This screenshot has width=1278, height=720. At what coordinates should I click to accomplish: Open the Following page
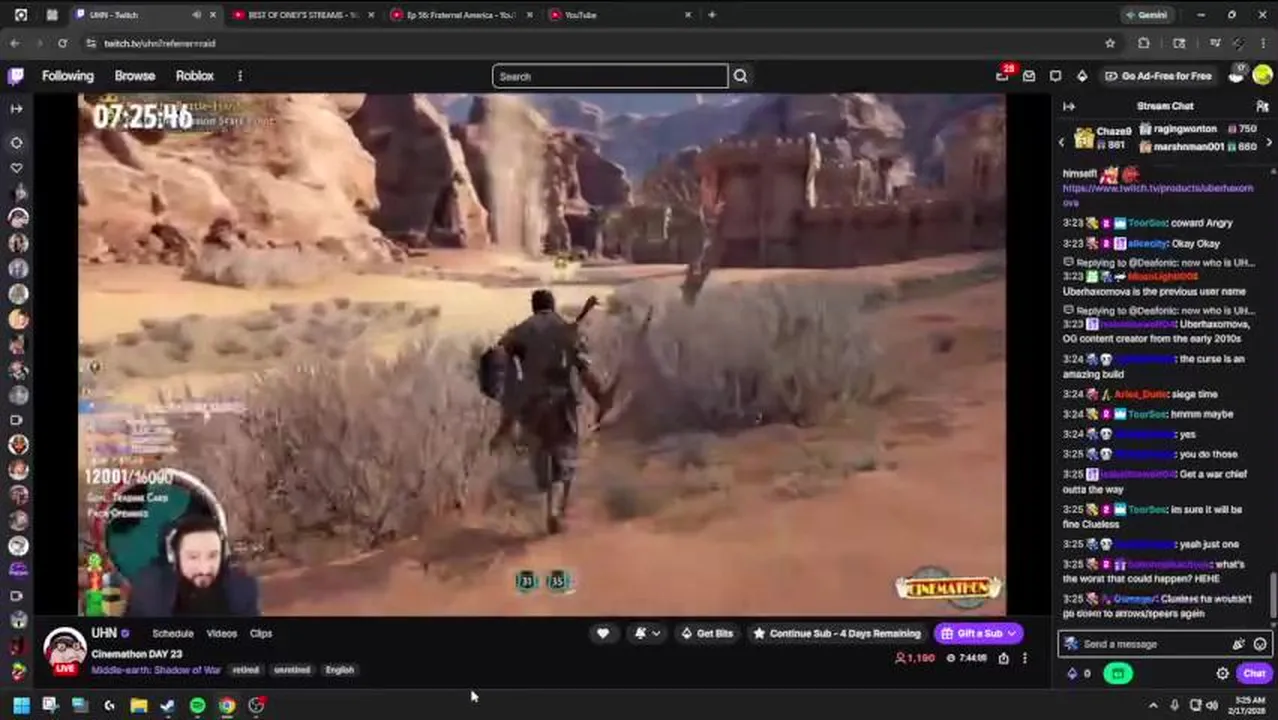[67, 76]
